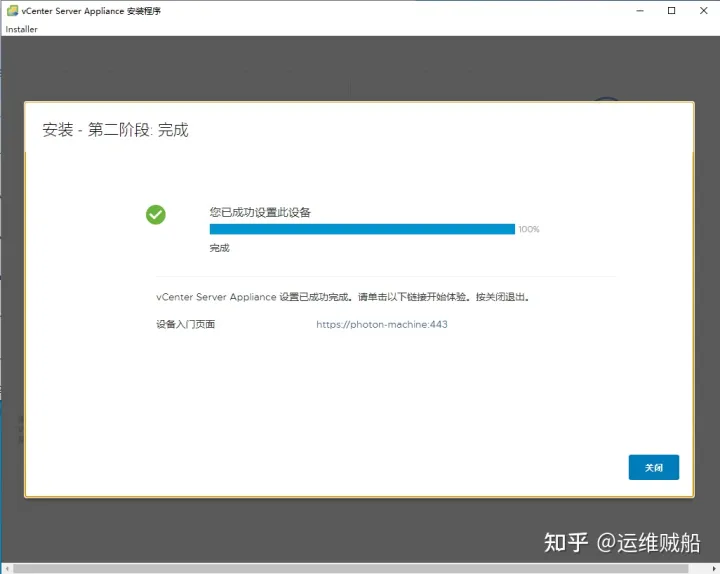Screen dimensions: 720x574
Task: Click the vCenter installer app icon in title bar
Action: click(11, 11)
